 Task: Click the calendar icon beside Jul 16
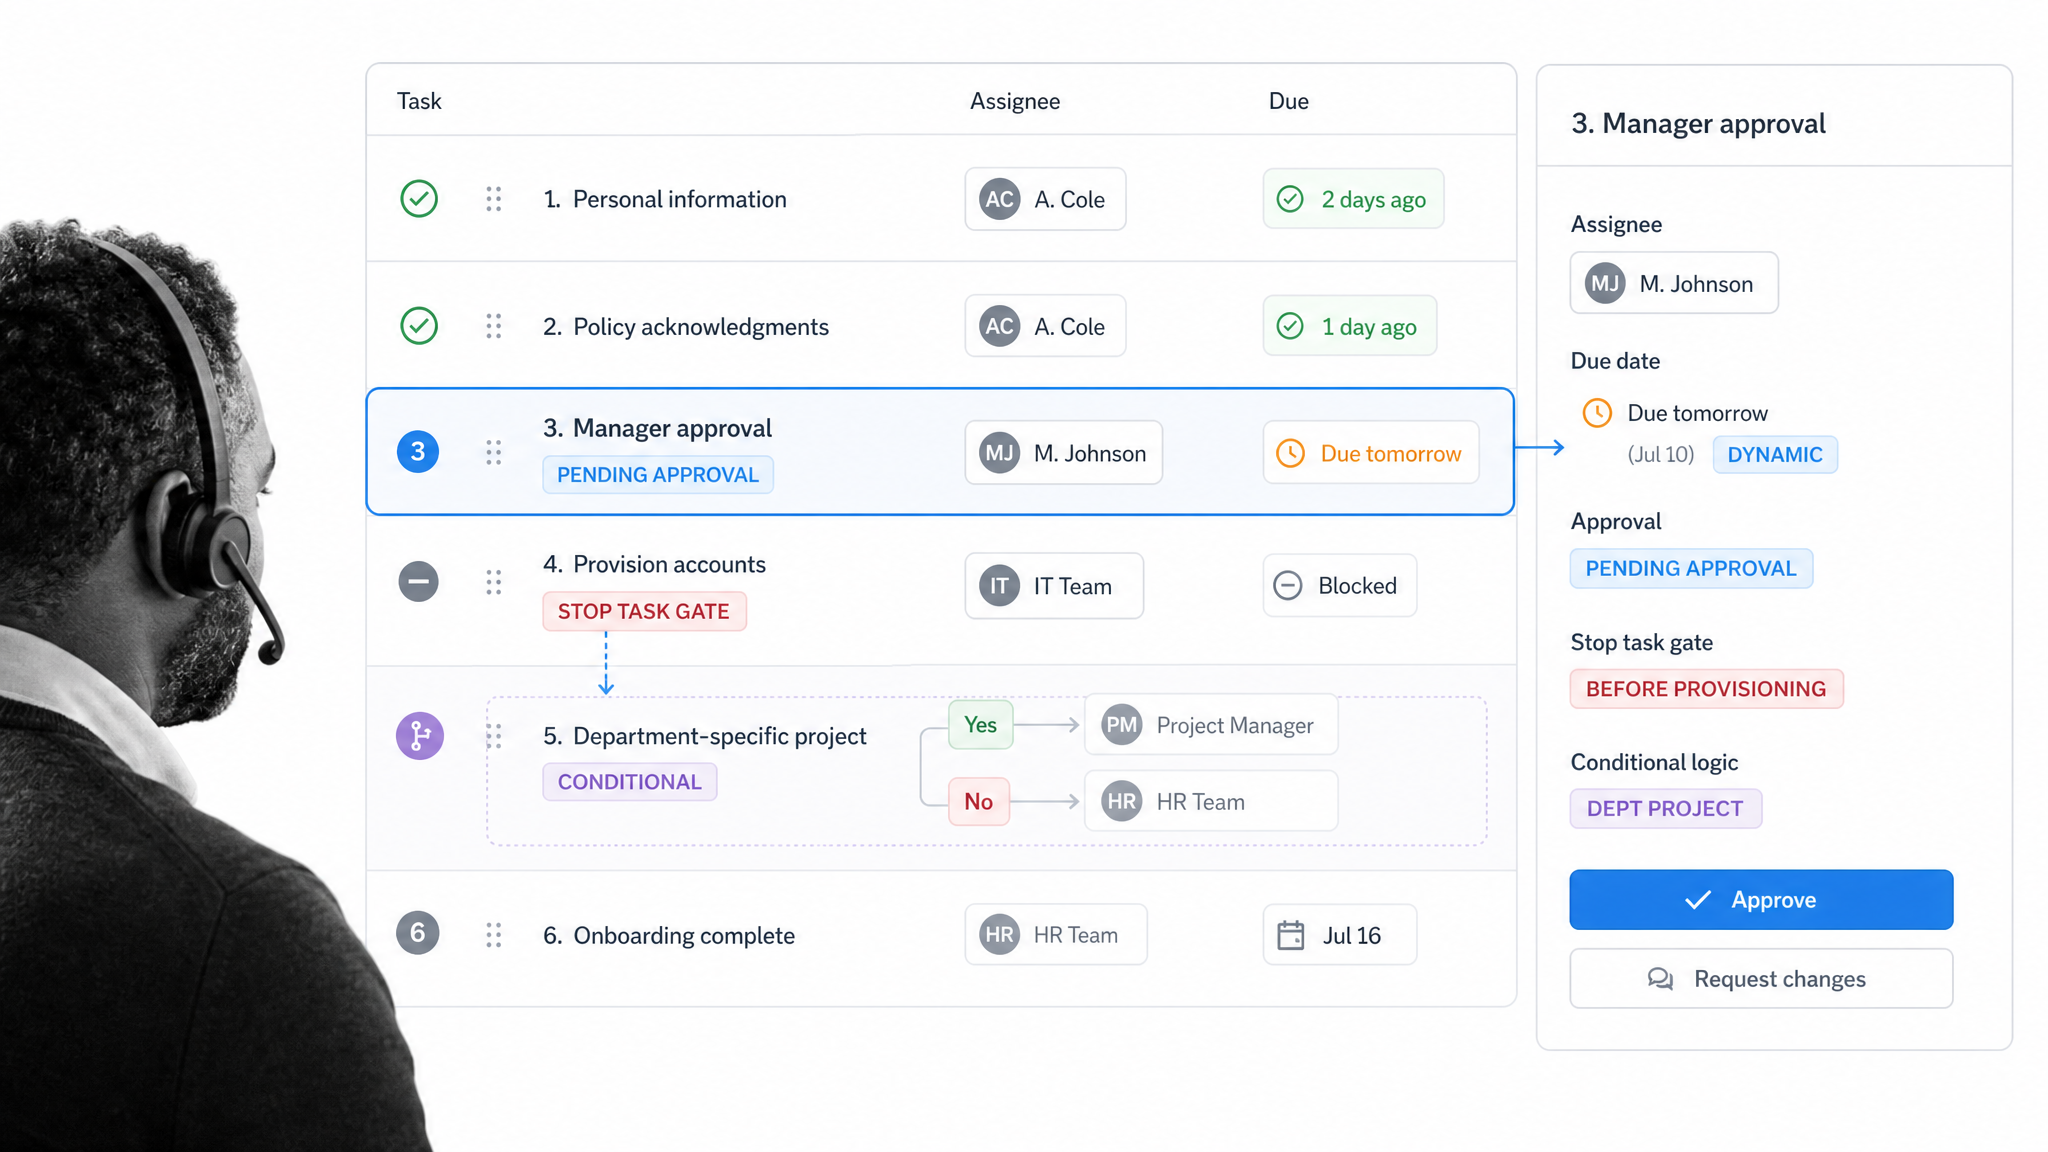pyautogui.click(x=1291, y=935)
